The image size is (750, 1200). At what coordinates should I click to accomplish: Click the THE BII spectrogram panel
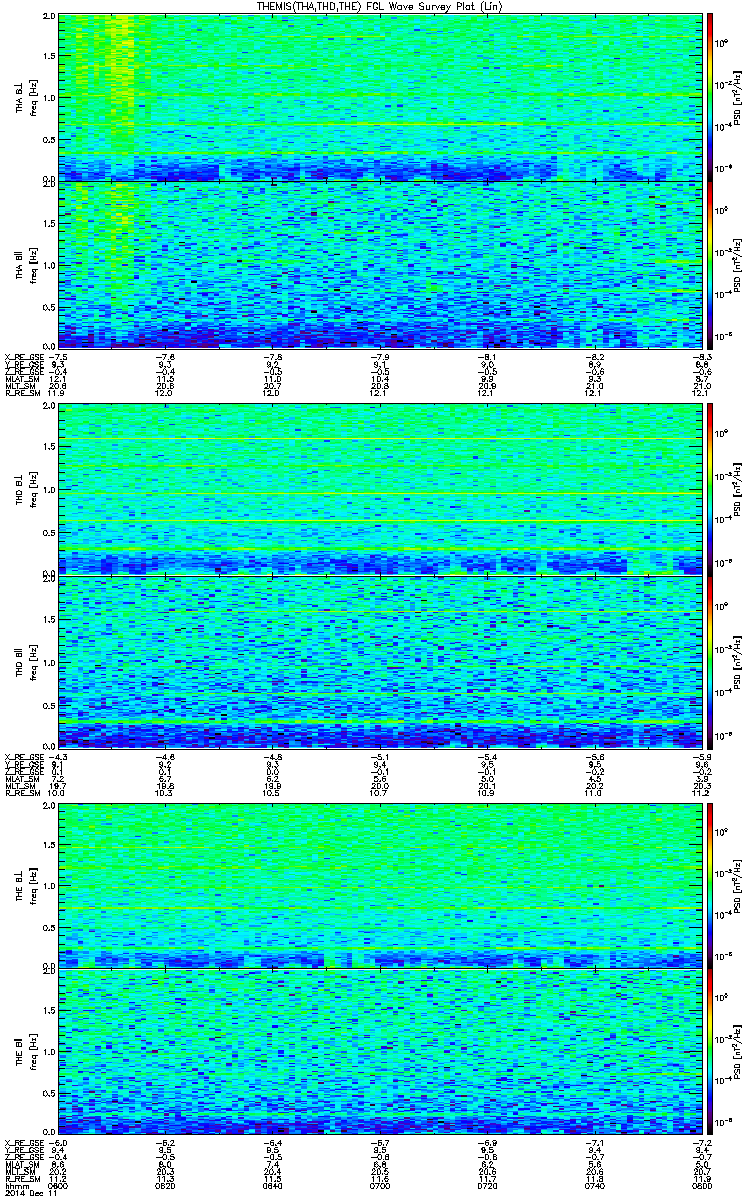(380, 1050)
